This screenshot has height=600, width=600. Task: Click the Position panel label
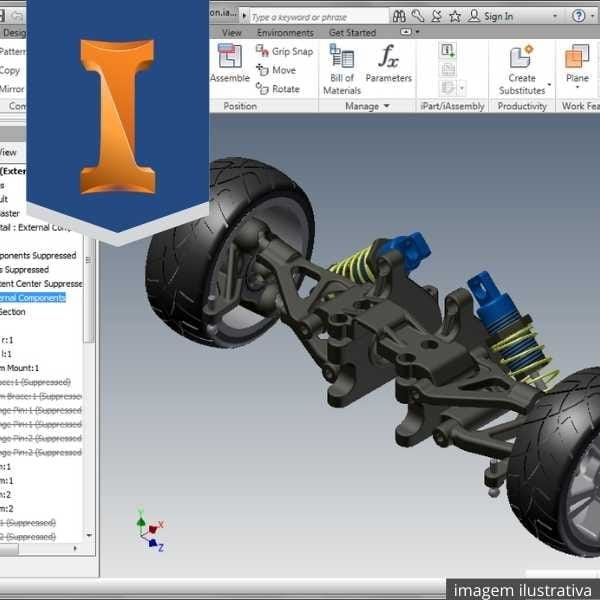pos(240,106)
